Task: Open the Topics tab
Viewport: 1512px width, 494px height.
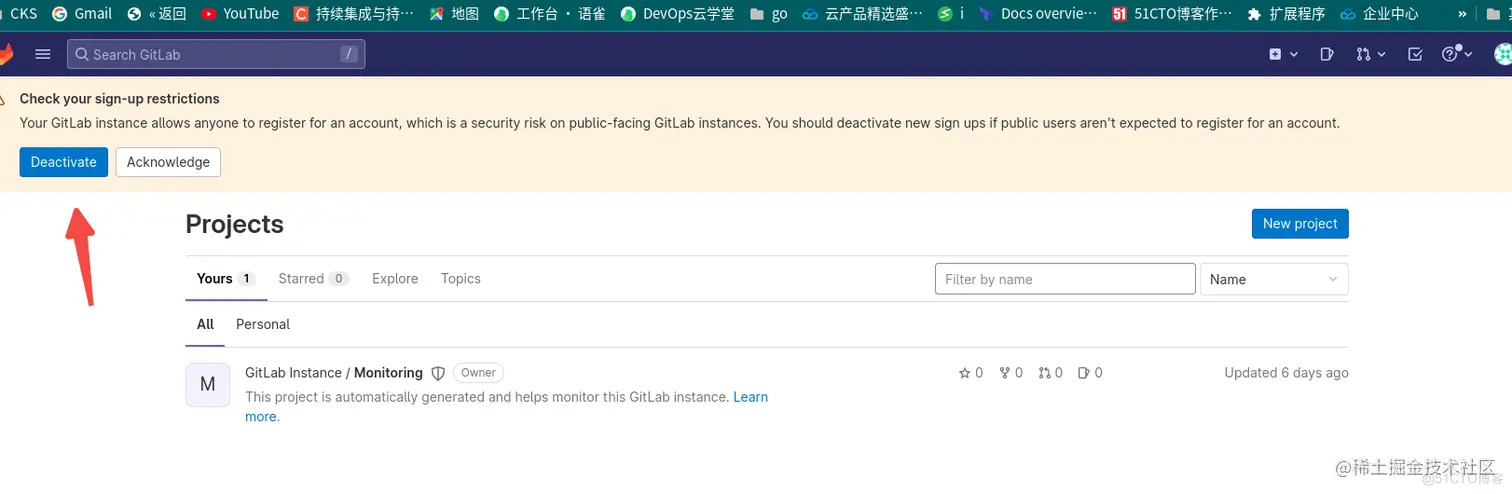Action: point(461,279)
